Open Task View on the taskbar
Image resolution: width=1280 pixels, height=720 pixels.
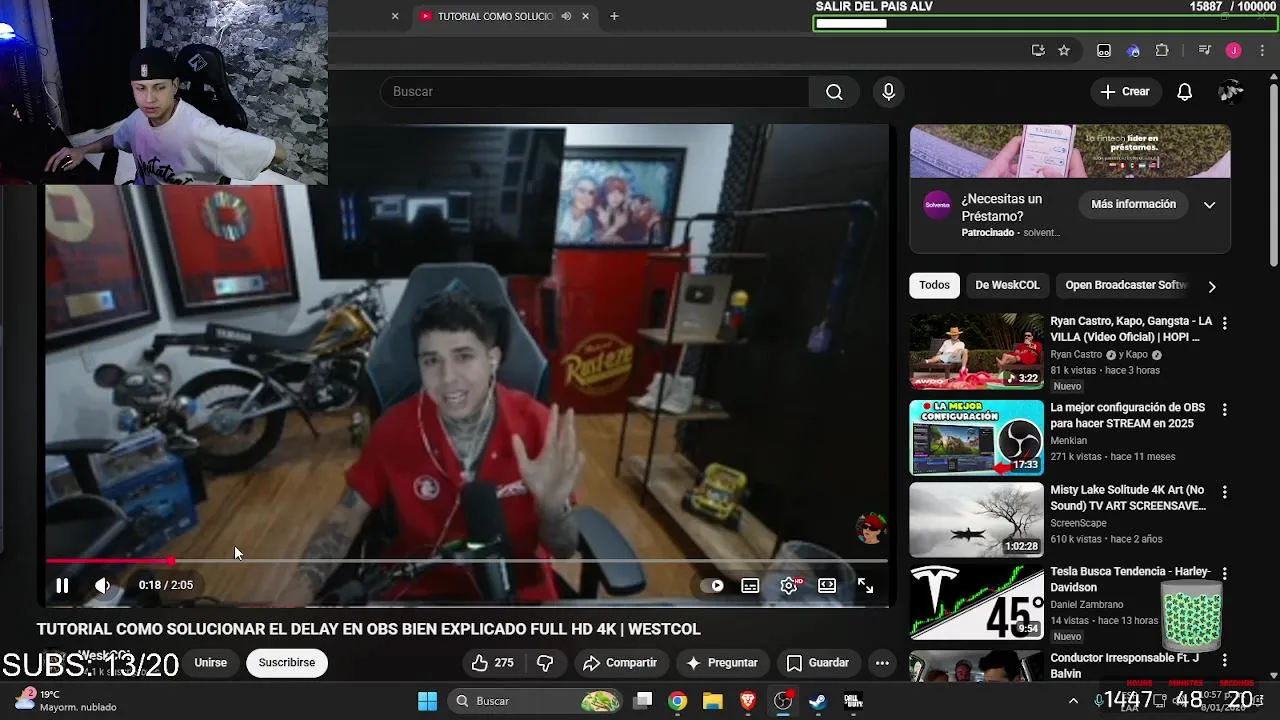coord(643,701)
